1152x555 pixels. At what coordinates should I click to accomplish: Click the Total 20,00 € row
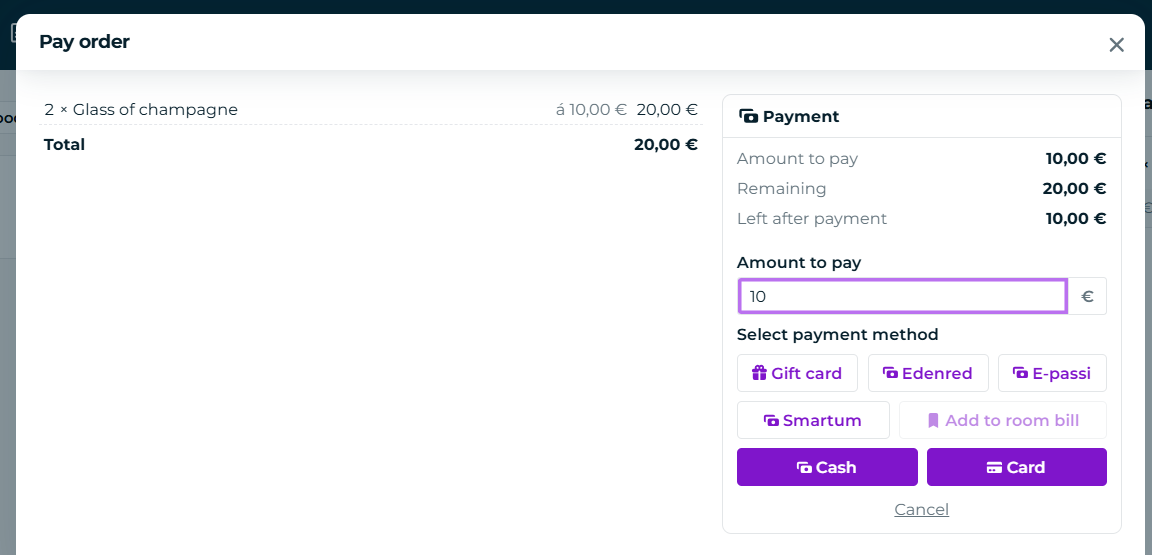[370, 144]
